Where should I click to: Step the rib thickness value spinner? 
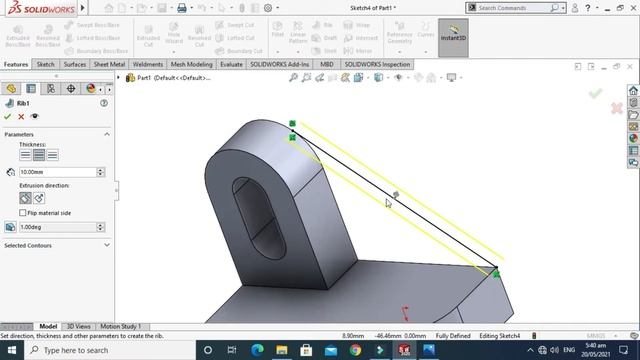click(100, 172)
